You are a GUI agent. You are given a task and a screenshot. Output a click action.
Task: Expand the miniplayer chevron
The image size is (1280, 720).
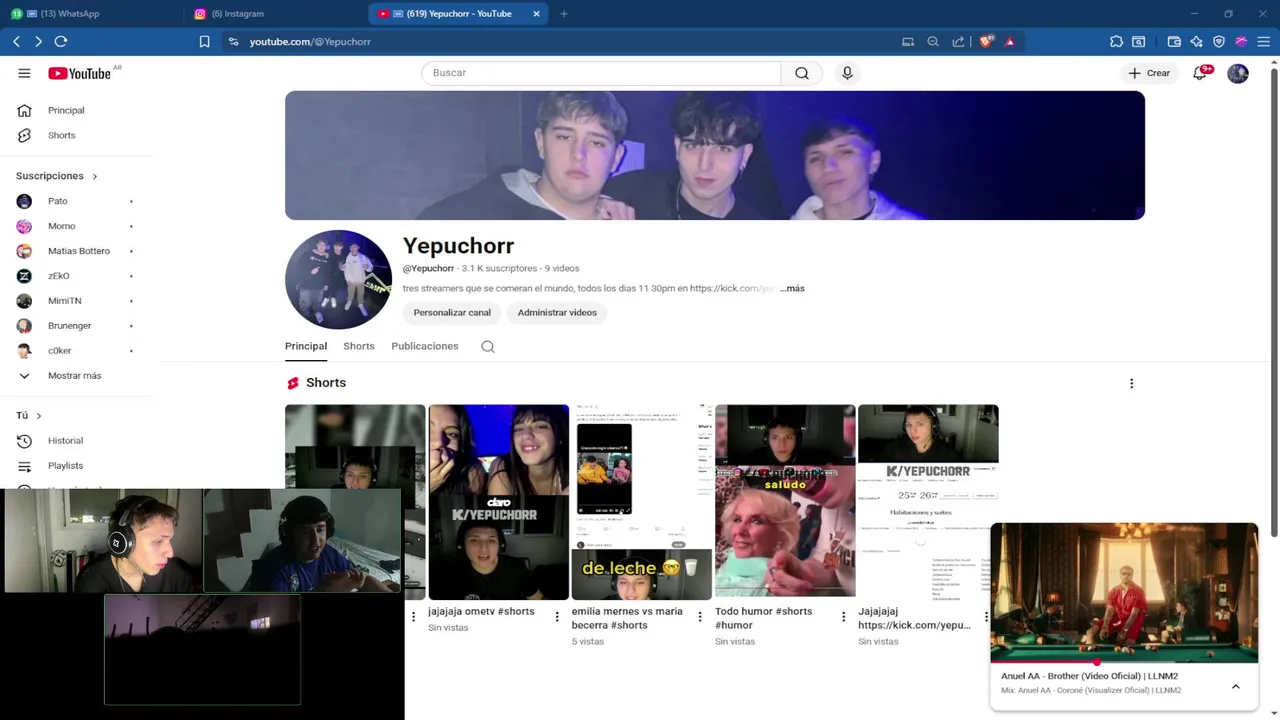coord(1236,686)
